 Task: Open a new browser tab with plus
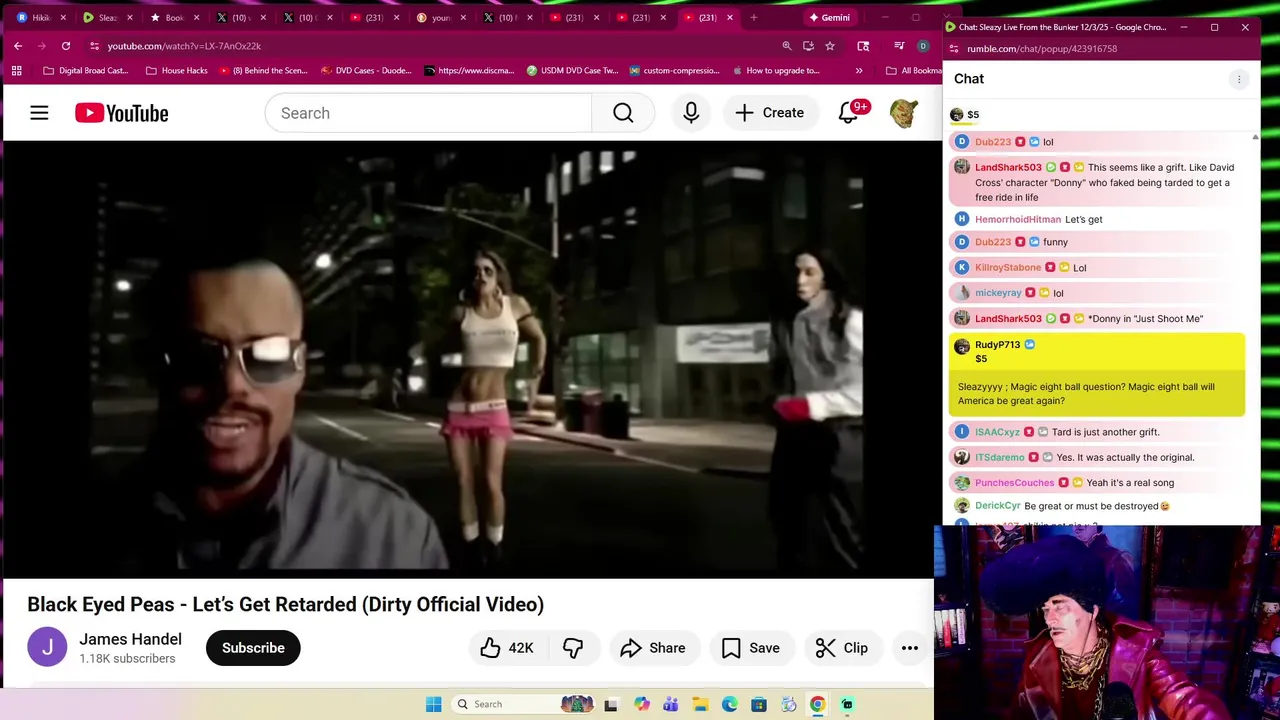[754, 17]
